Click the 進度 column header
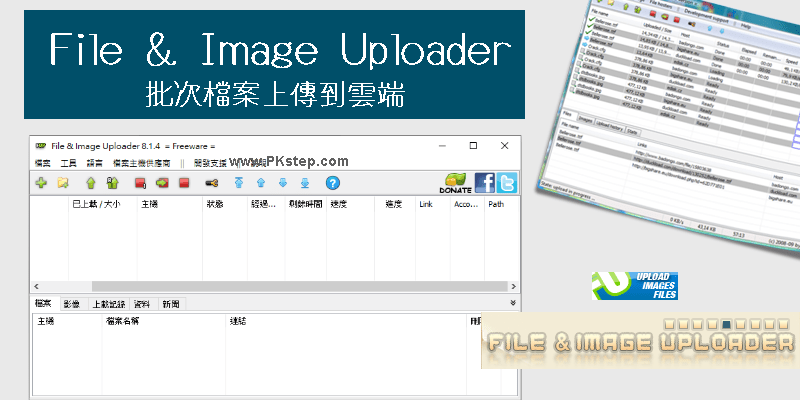The image size is (800, 400). (x=394, y=204)
